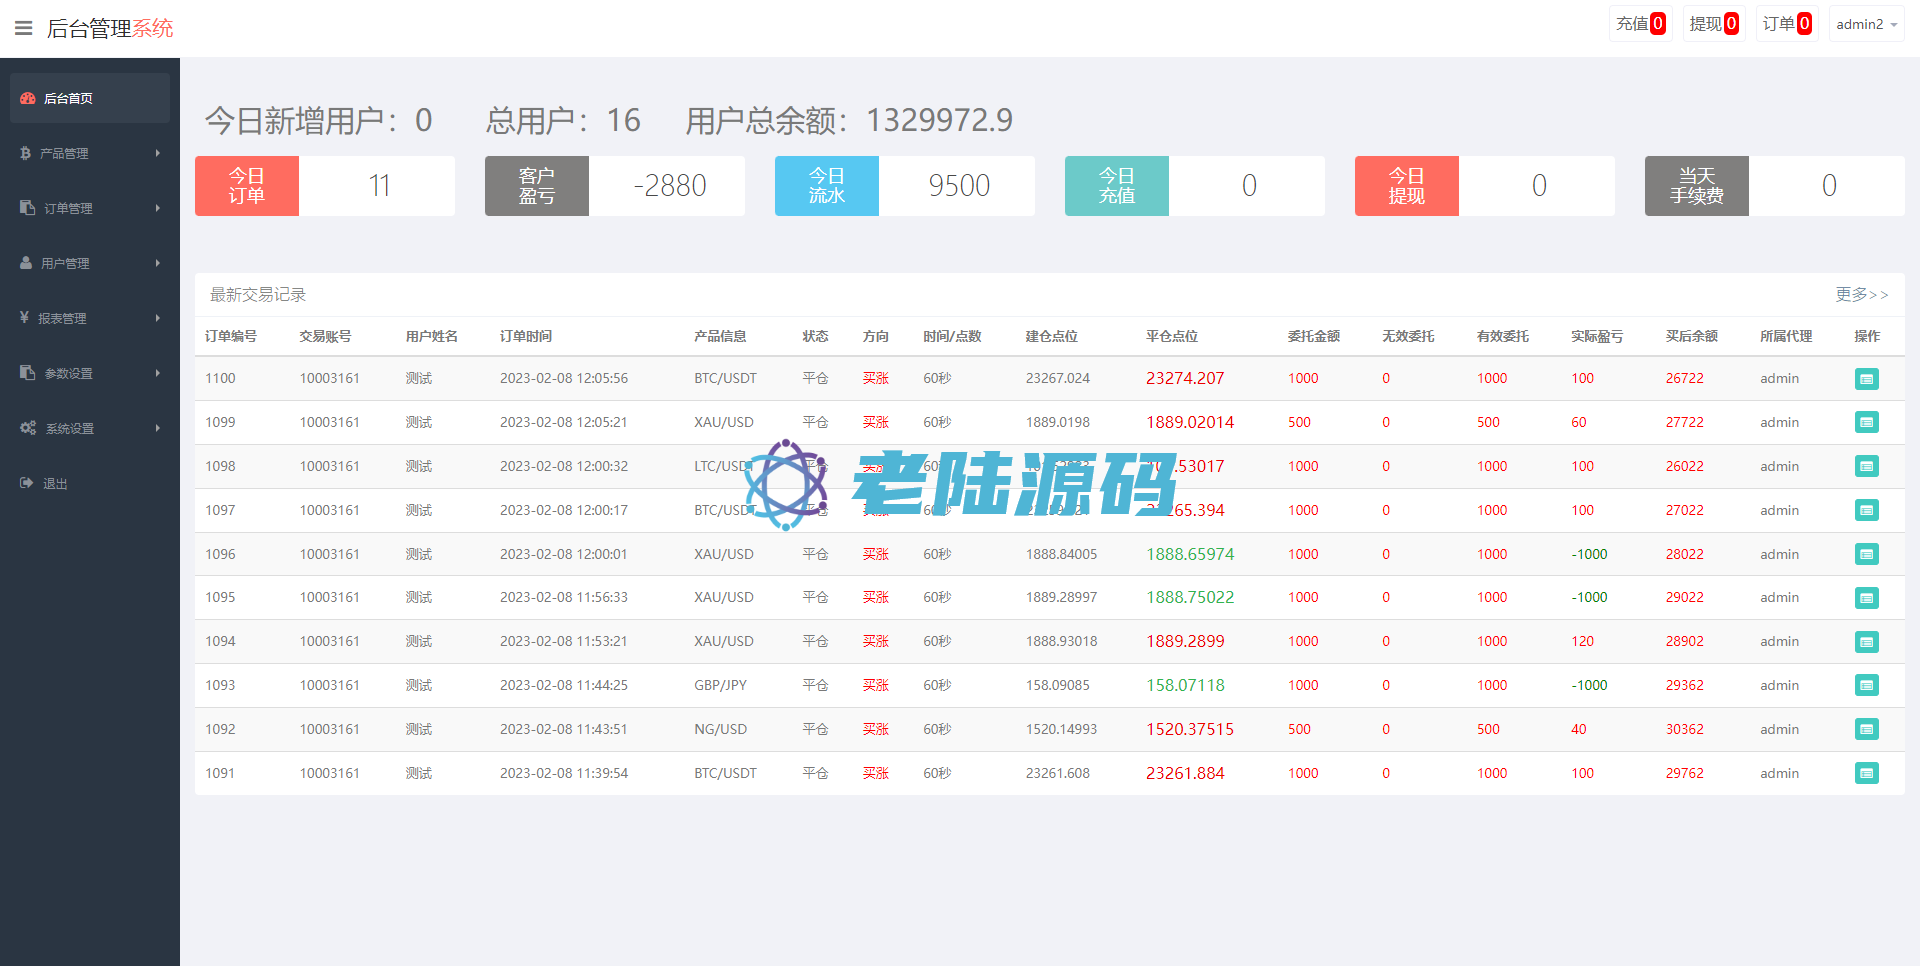Open details icon for order 1096
Screen dimensions: 1920x966
coord(1866,554)
